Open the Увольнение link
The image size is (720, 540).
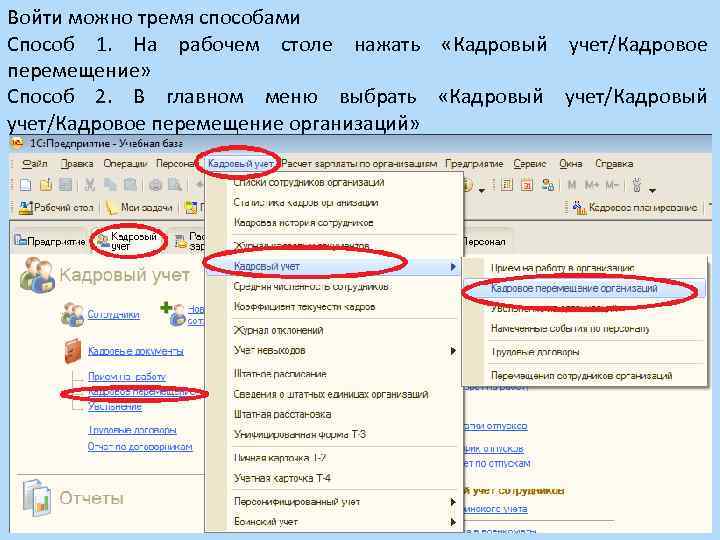115,406
